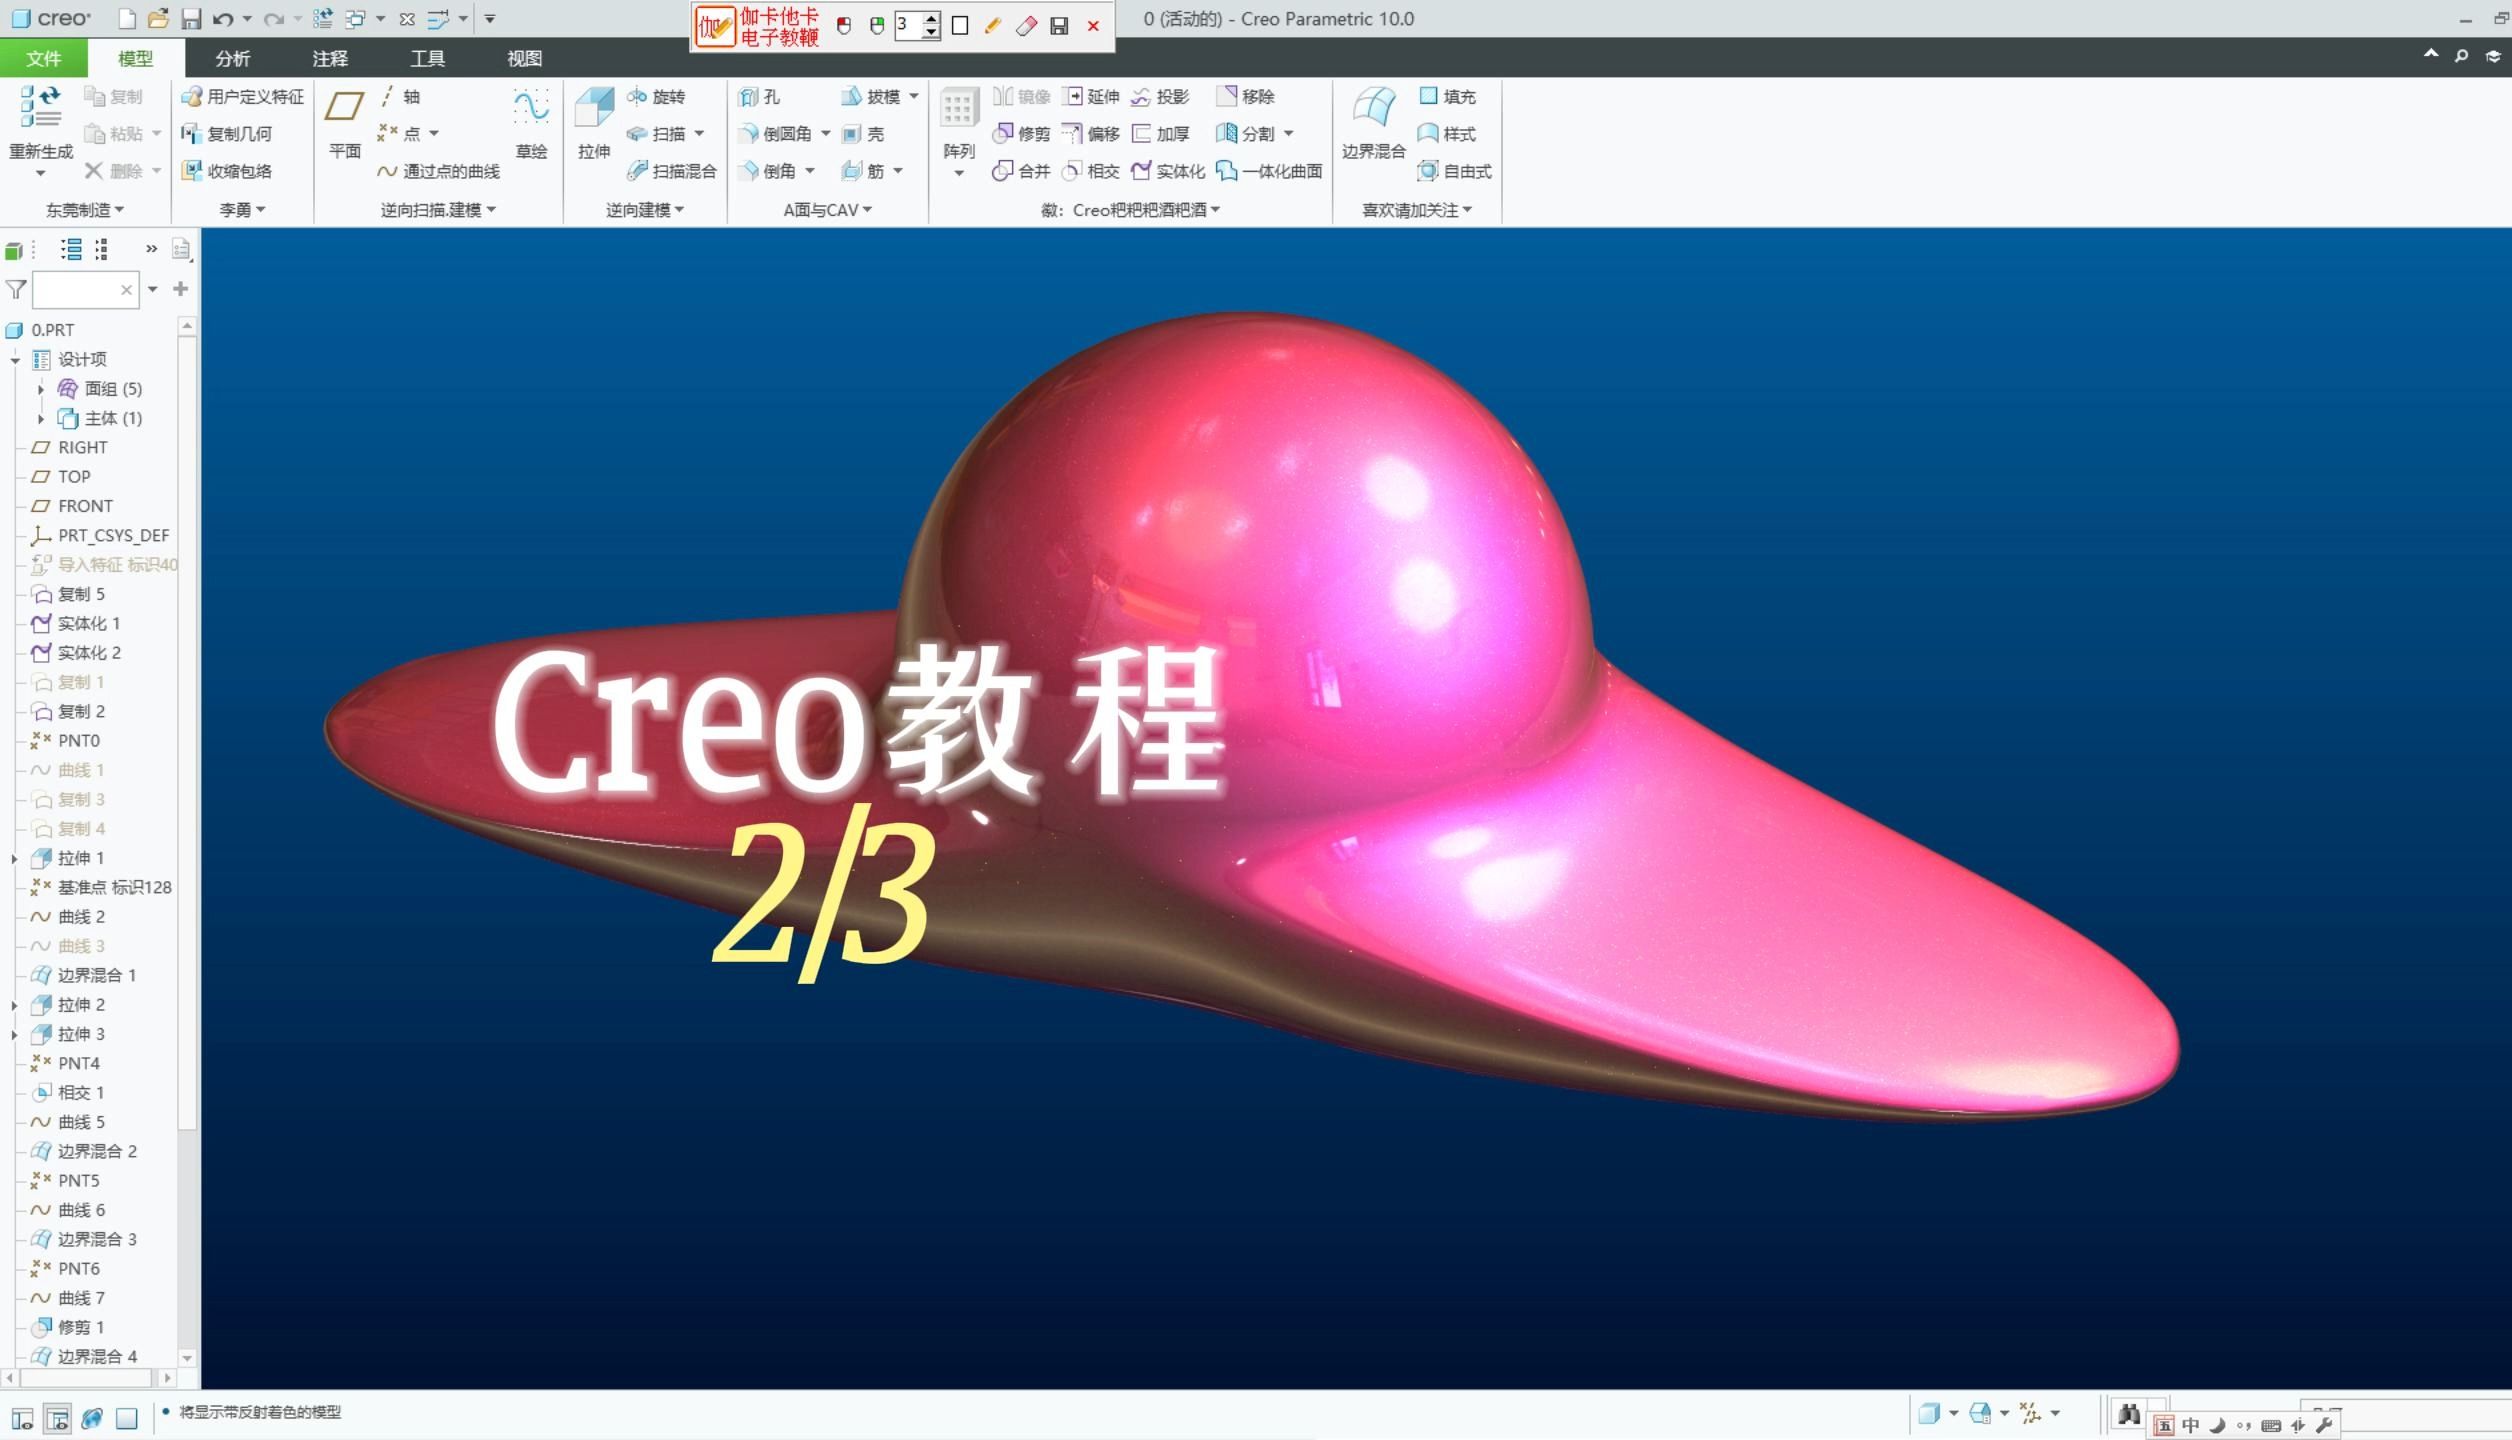The image size is (2512, 1440).
Task: Expand 拉伸 1 in the model tree
Action: tap(14, 857)
